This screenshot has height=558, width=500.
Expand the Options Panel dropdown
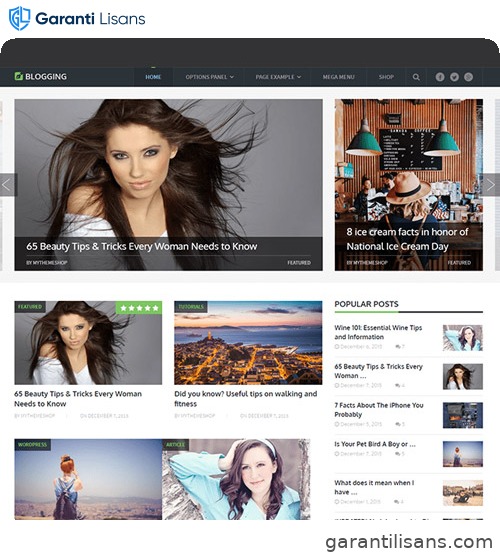tap(209, 77)
